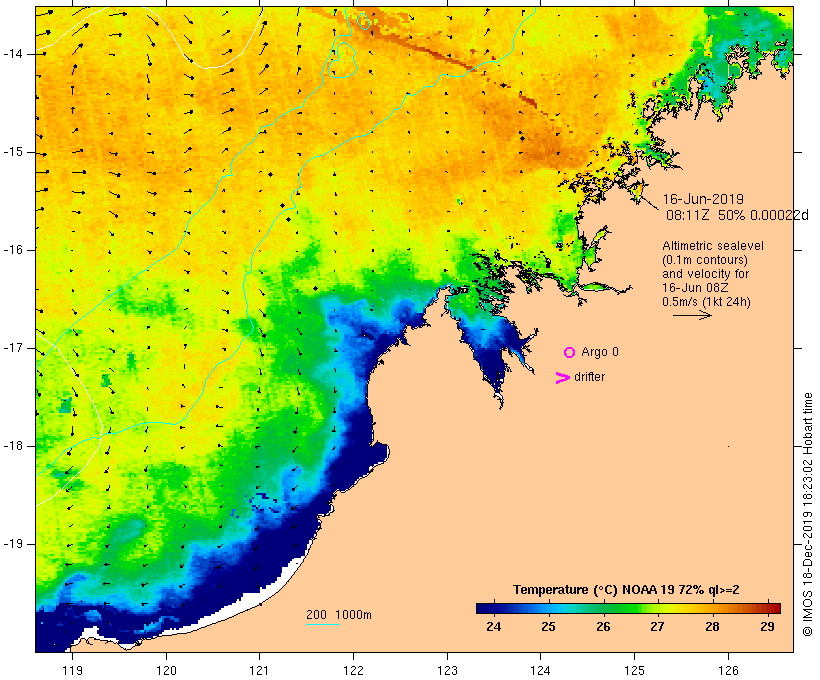Click the longitude axis label '124'
This screenshot has width=820, height=680.
click(541, 670)
